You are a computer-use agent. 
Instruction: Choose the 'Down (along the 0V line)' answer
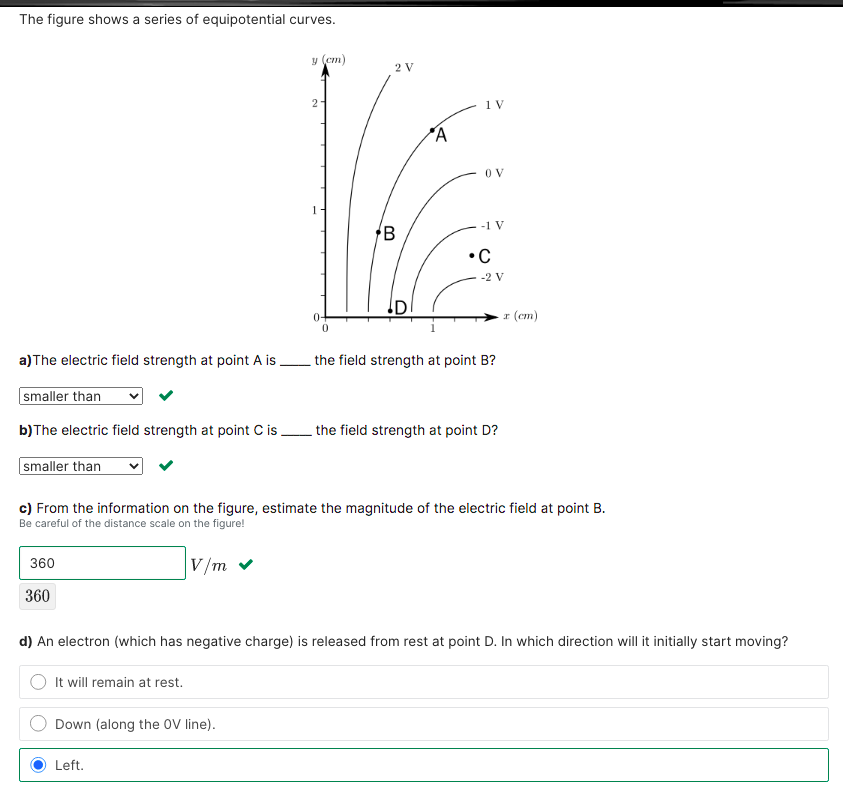coord(37,723)
